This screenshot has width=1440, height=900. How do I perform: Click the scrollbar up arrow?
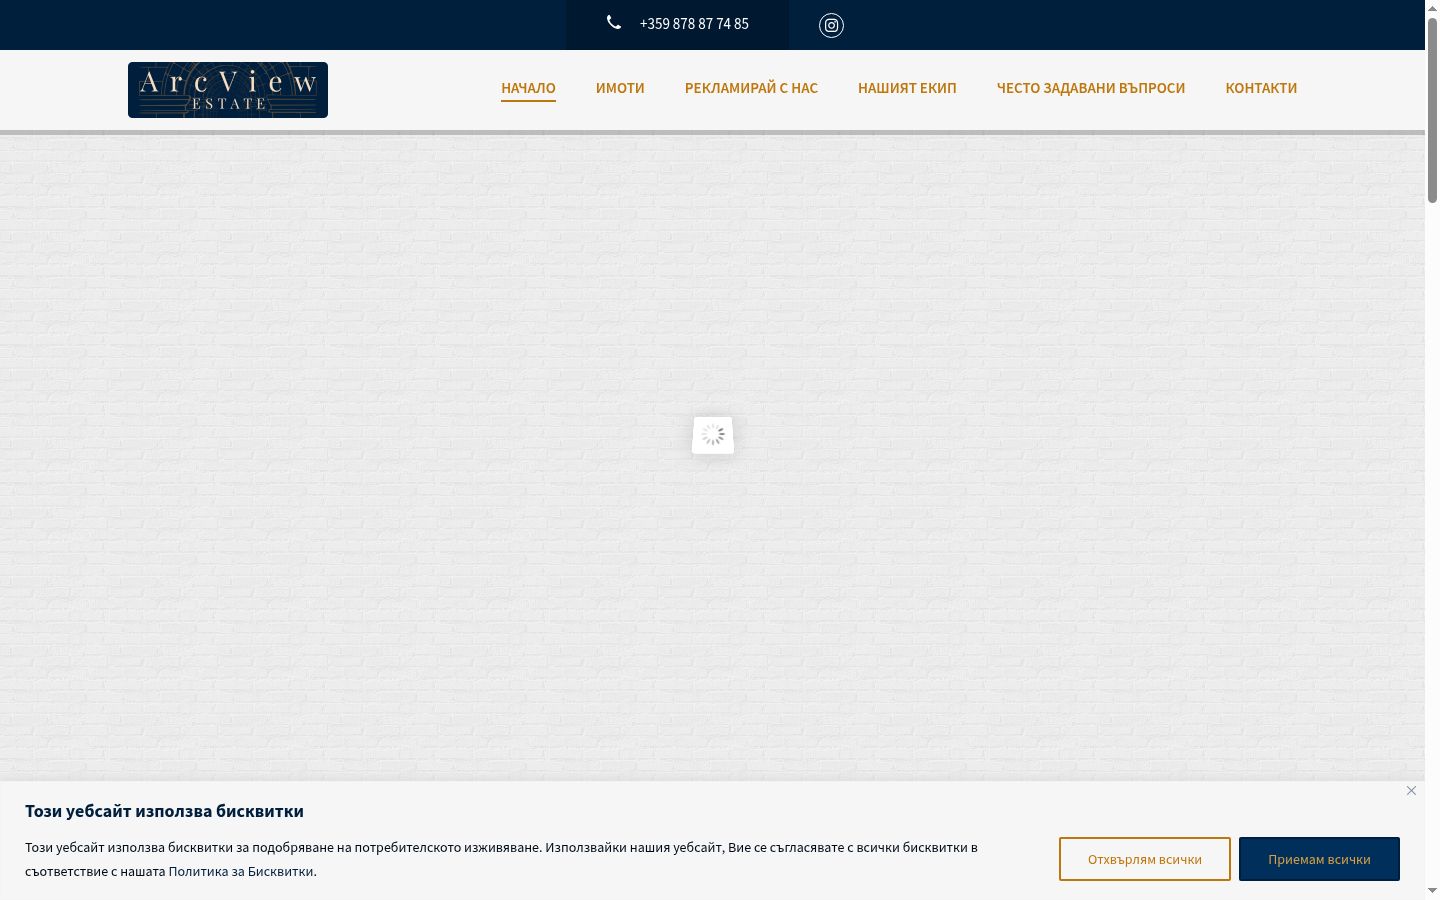click(1432, 8)
